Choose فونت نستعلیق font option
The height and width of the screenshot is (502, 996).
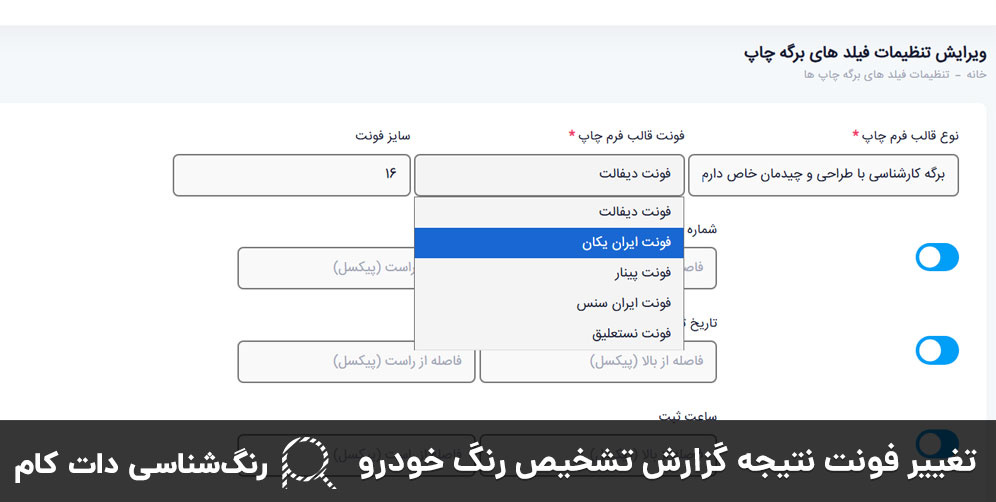549,334
